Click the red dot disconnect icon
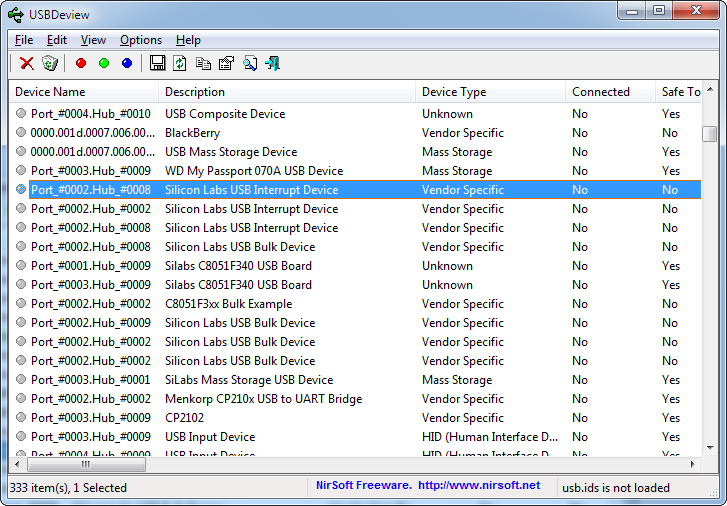727x506 pixels. coord(81,64)
